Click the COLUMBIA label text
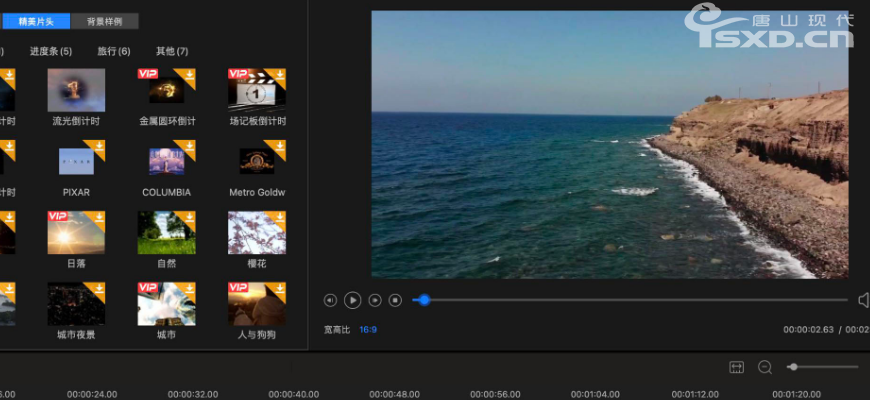870x400 pixels. (x=166, y=193)
